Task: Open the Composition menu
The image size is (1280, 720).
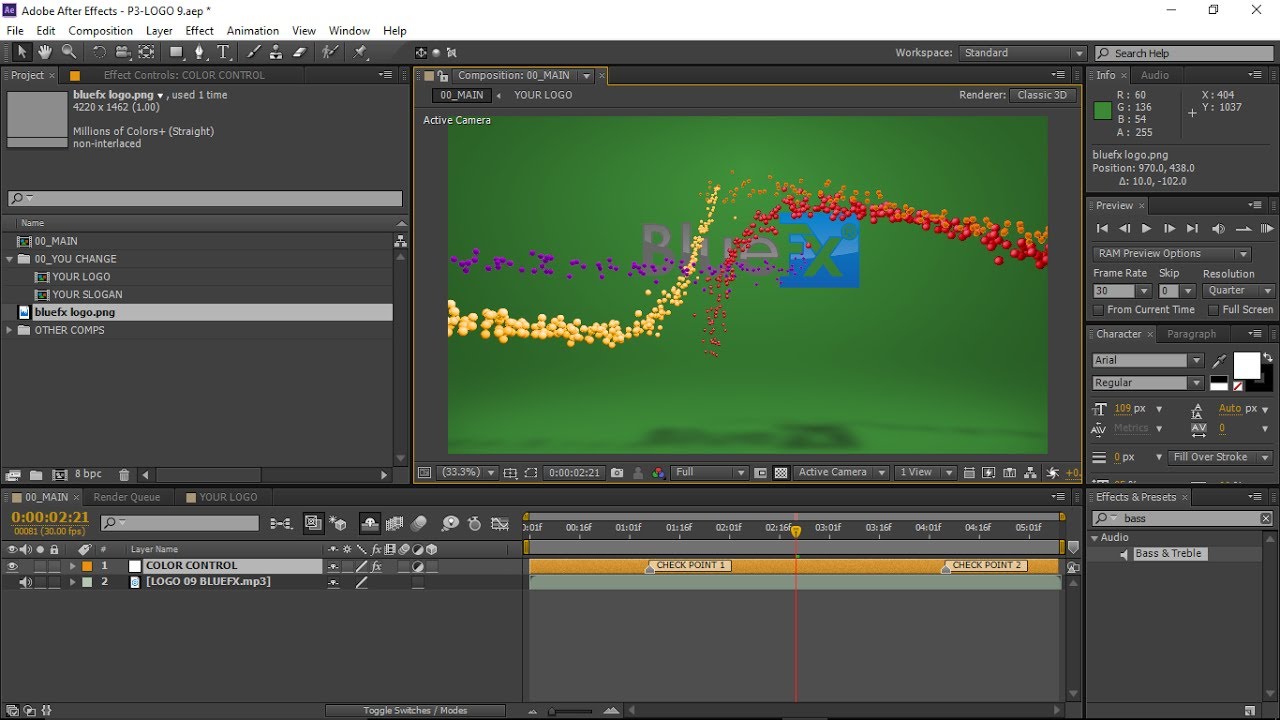Action: click(x=100, y=31)
